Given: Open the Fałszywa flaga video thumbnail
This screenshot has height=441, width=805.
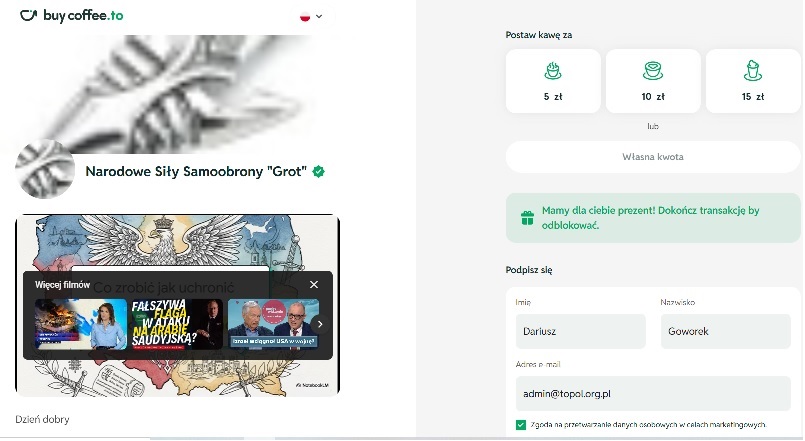Looking at the screenshot, I should 177,324.
